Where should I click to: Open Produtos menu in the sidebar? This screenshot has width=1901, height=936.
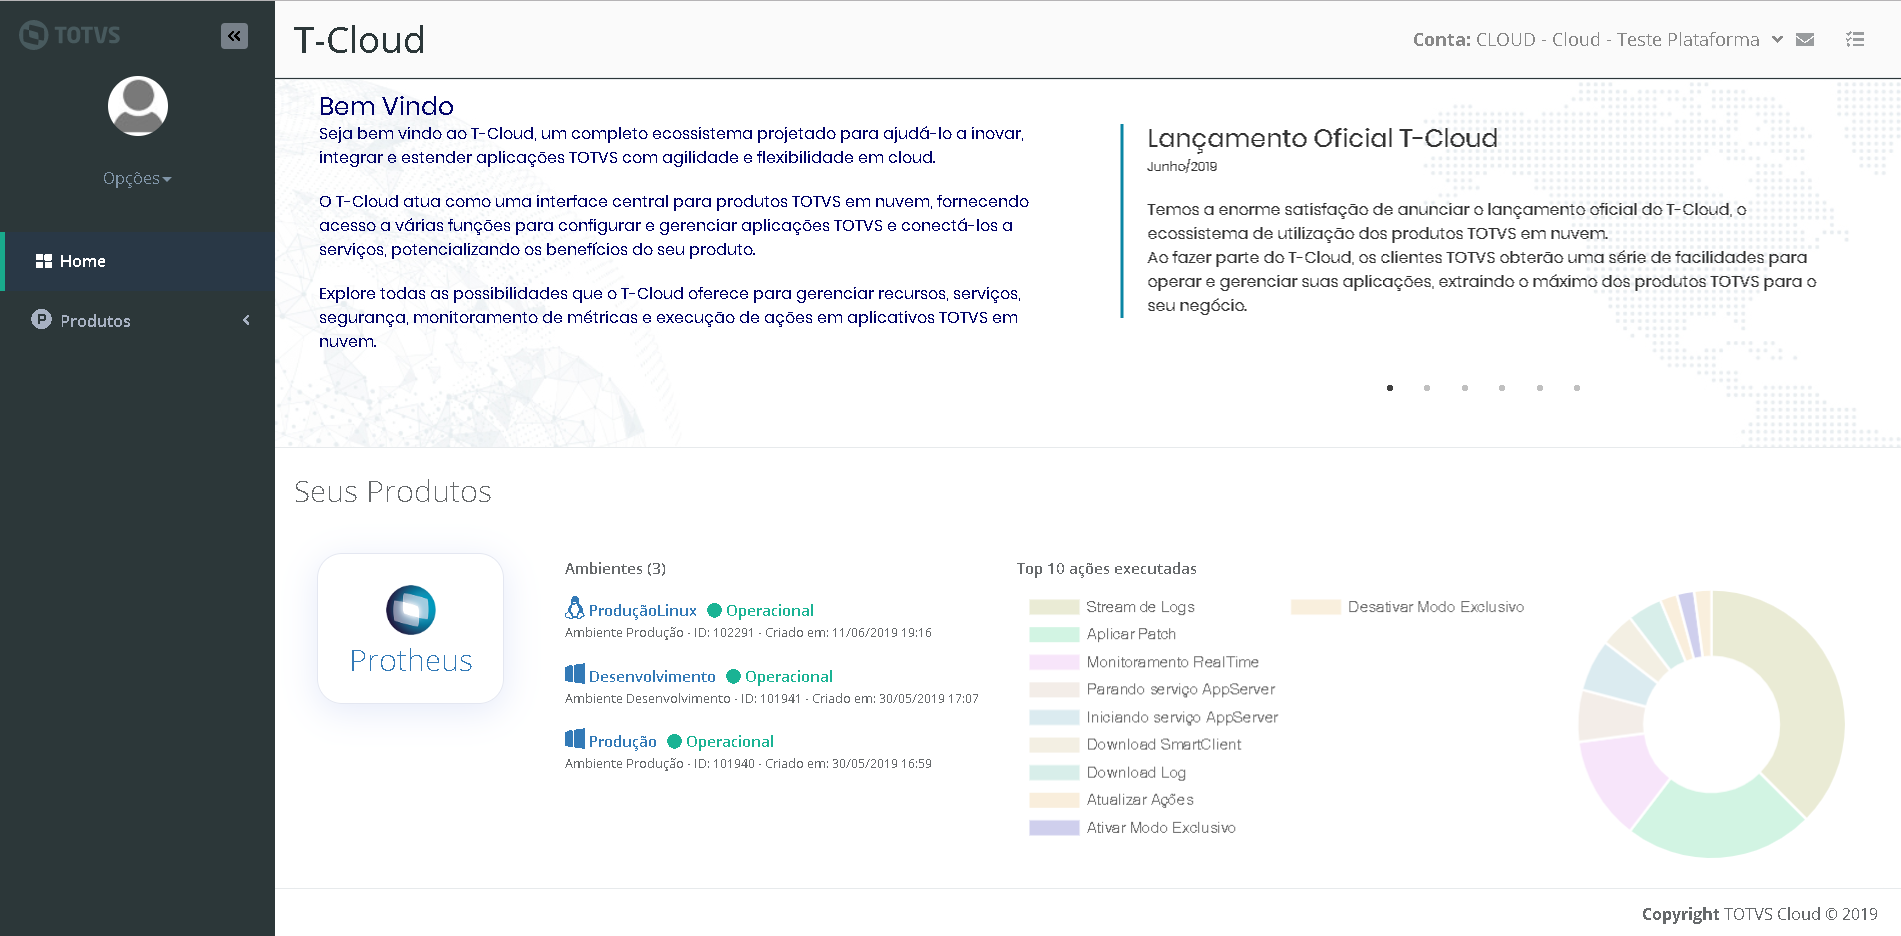pyautogui.click(x=138, y=320)
